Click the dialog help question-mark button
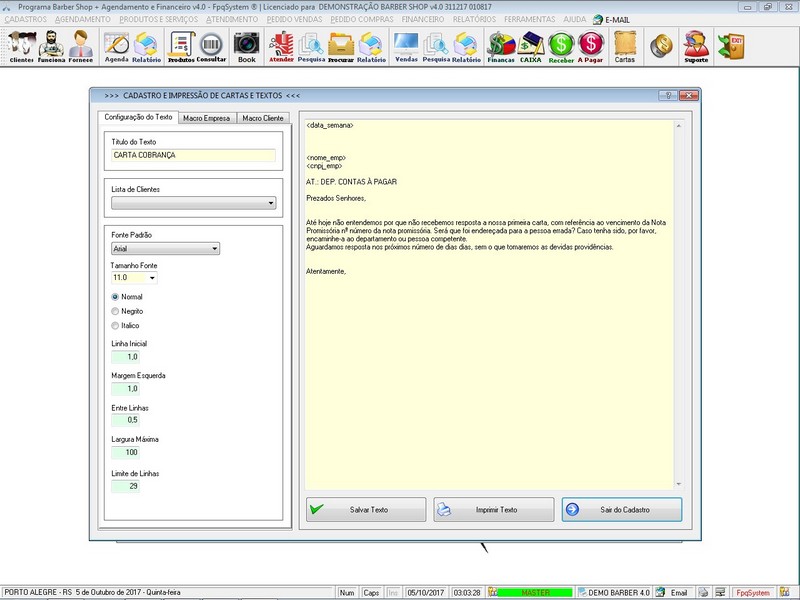This screenshot has height=600, width=800. [668, 95]
